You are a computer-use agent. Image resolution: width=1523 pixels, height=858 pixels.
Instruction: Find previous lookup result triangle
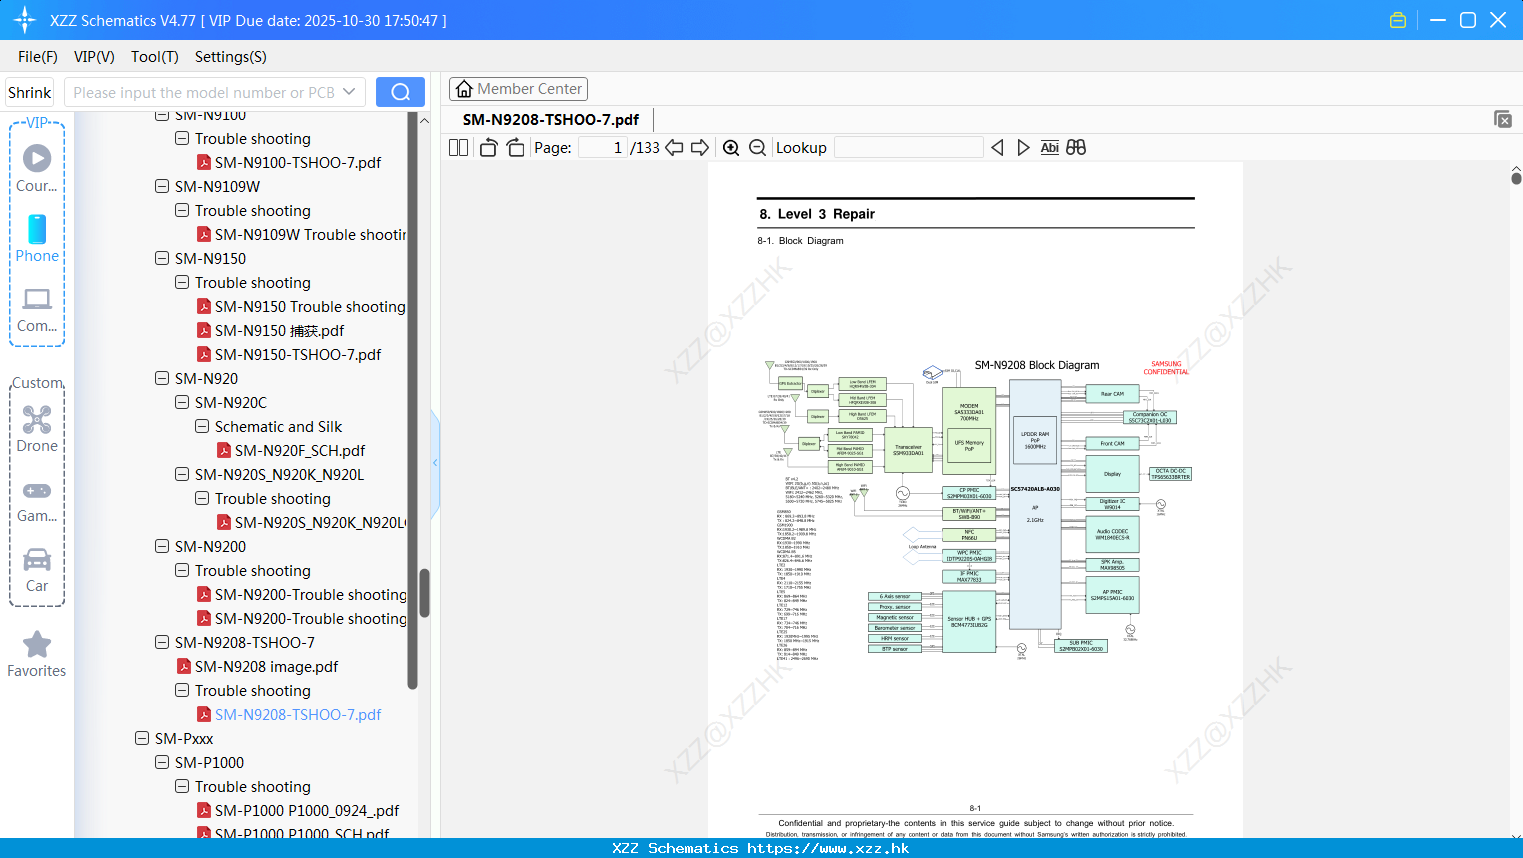point(997,147)
